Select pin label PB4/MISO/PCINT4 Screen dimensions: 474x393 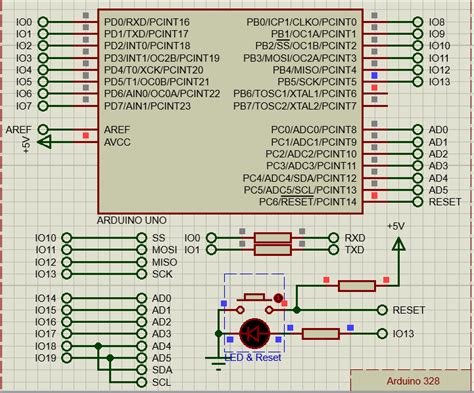tap(315, 70)
